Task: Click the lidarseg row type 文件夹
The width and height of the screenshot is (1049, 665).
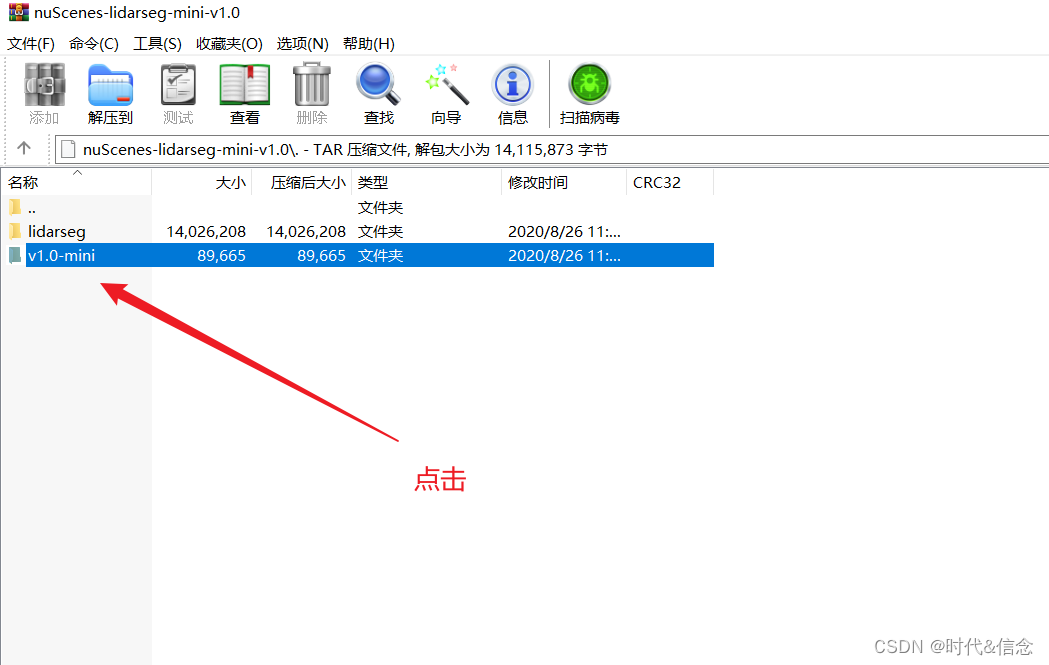Action: [381, 231]
